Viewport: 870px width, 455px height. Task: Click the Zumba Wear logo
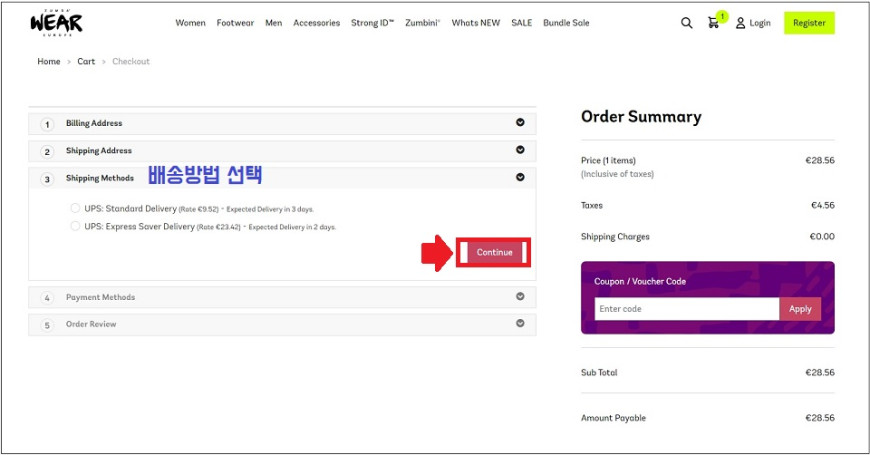click(x=56, y=23)
